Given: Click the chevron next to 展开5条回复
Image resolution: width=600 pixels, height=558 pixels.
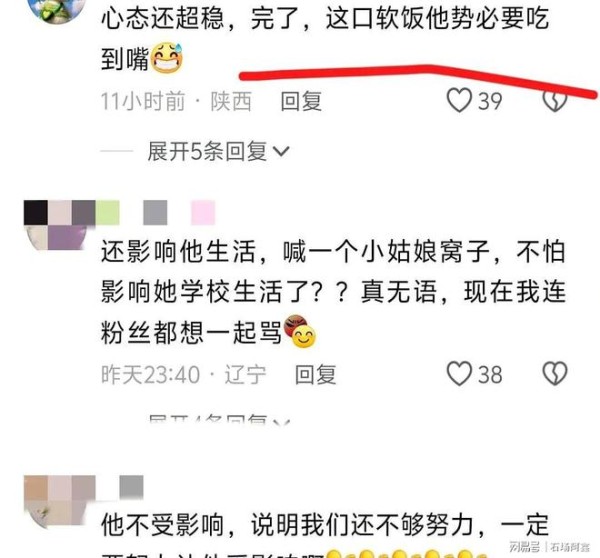Looking at the screenshot, I should (x=281, y=152).
